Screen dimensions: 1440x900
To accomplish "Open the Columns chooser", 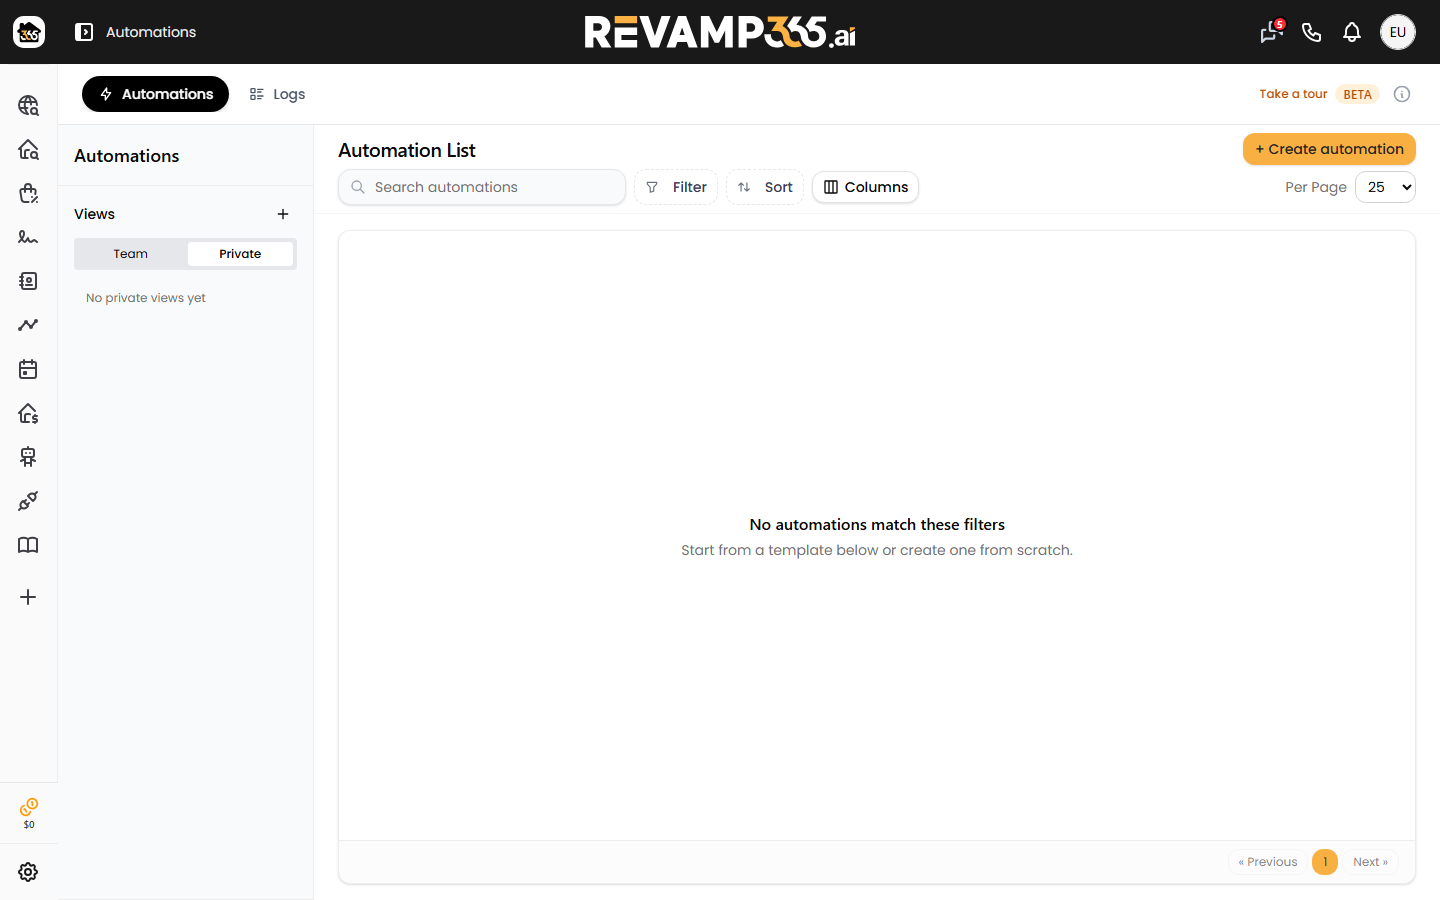I will 865,187.
